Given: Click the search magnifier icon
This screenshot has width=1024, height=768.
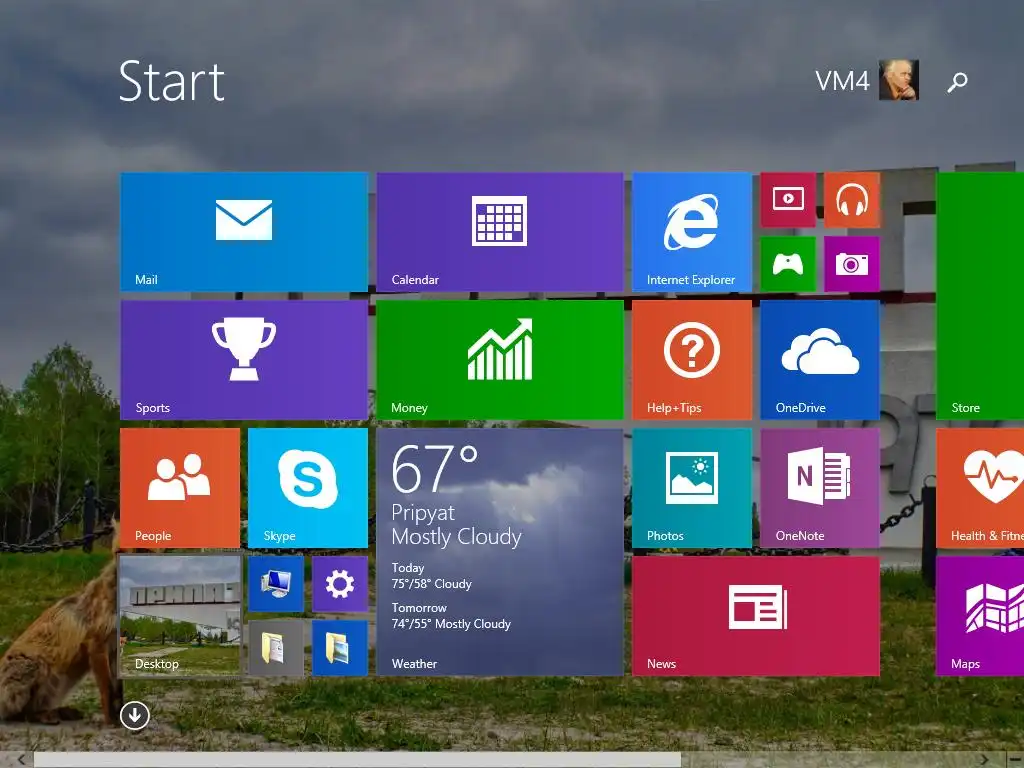Looking at the screenshot, I should [957, 82].
